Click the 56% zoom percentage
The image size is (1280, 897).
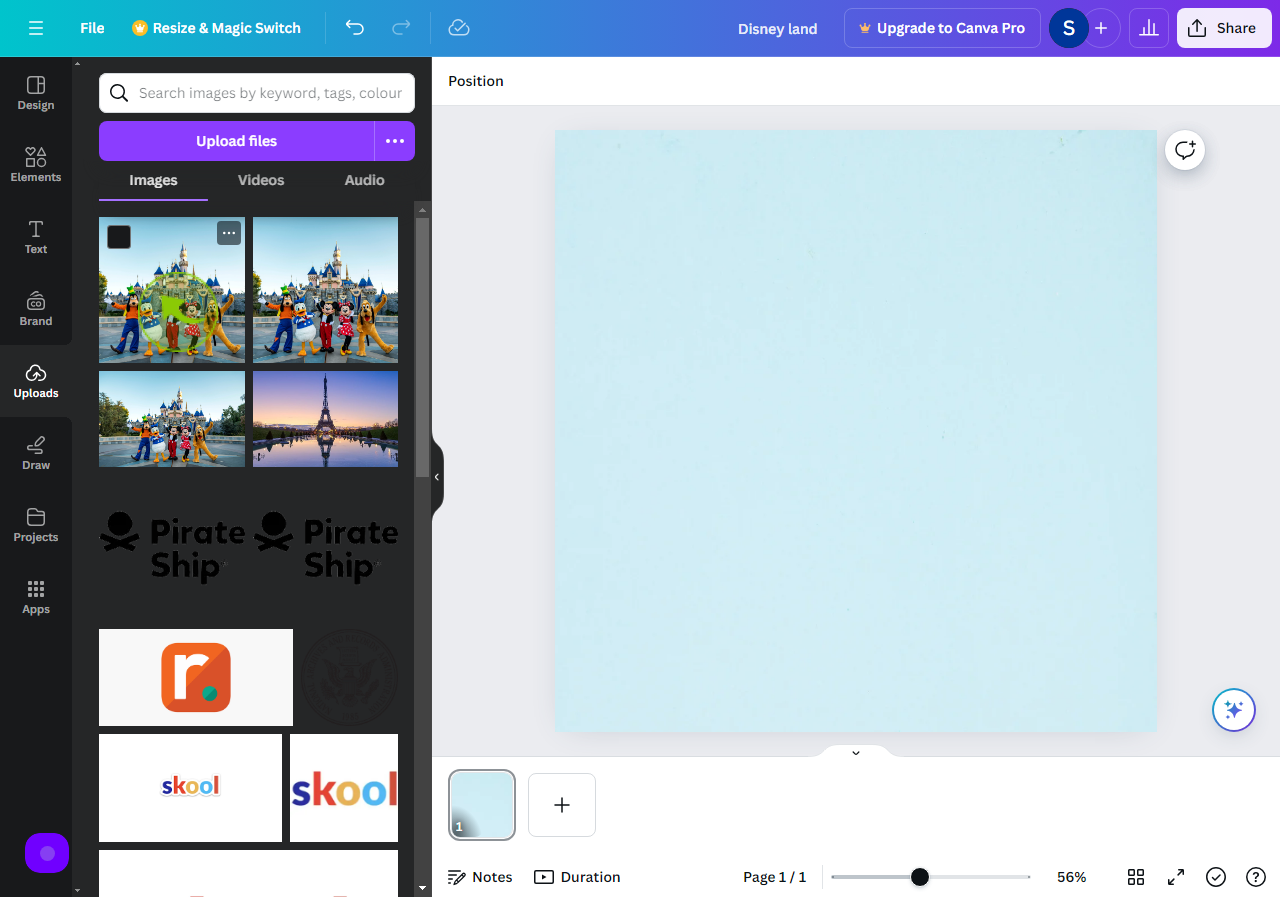coord(1072,877)
